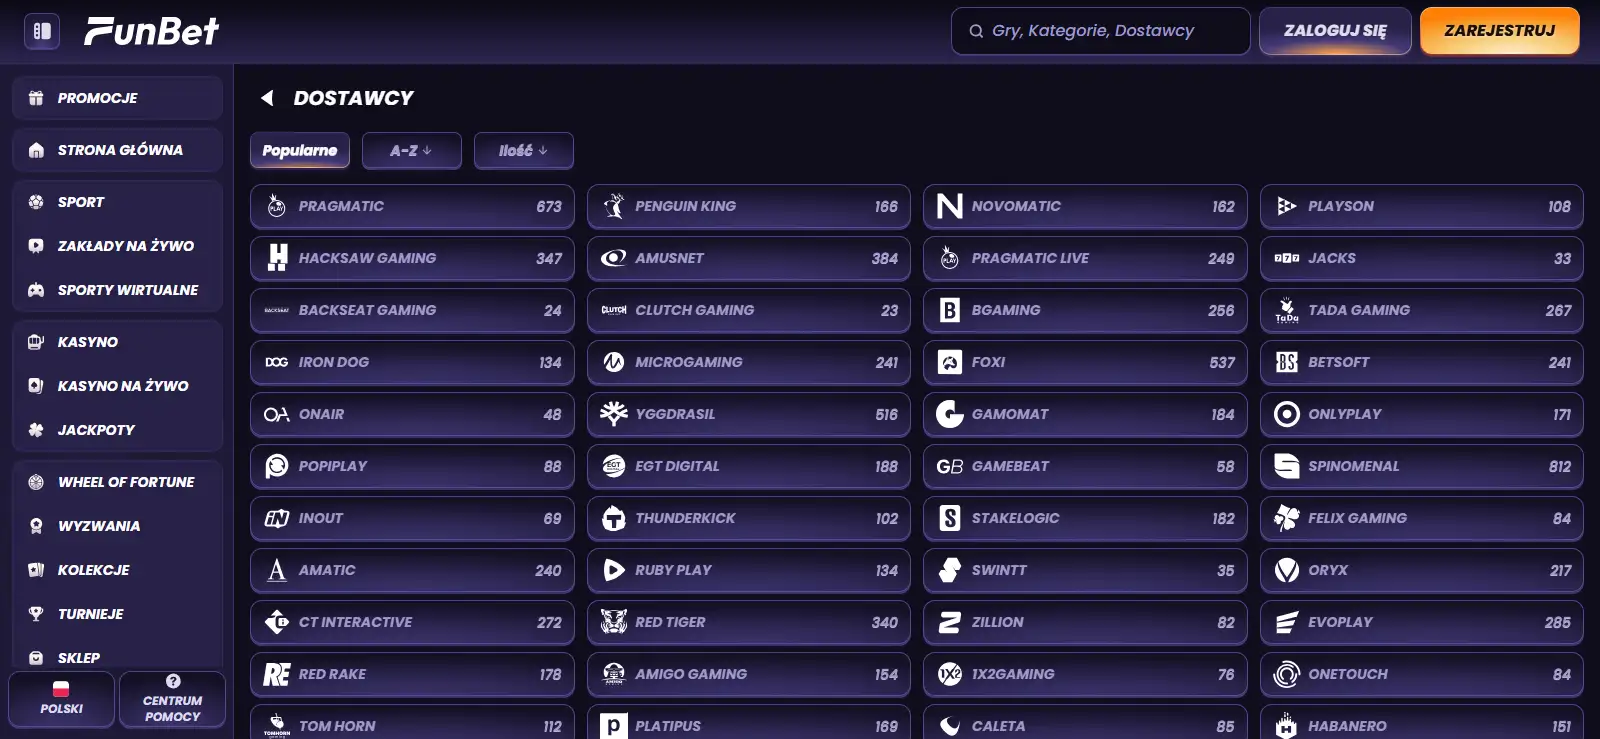Click the "812" count for Spinomenal

click(1560, 466)
